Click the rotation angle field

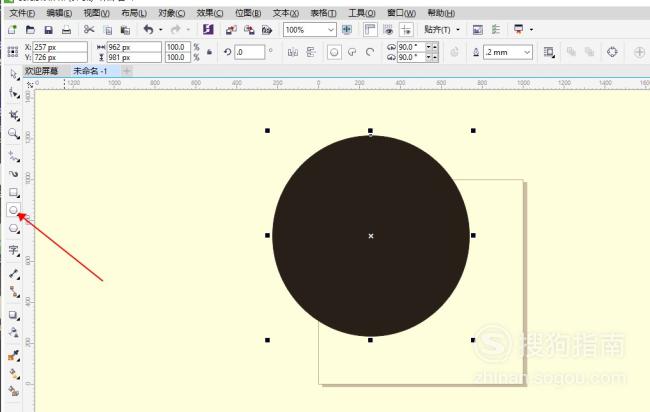tap(249, 52)
